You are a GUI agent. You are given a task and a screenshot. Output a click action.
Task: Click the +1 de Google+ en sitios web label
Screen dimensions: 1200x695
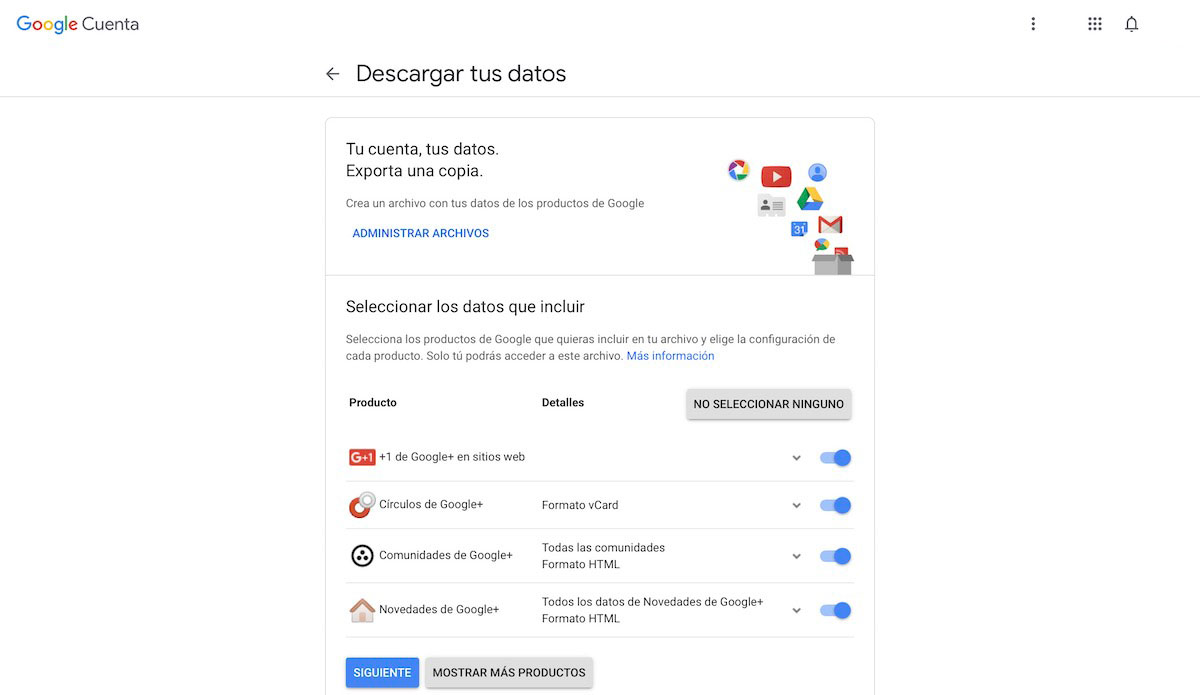point(452,456)
